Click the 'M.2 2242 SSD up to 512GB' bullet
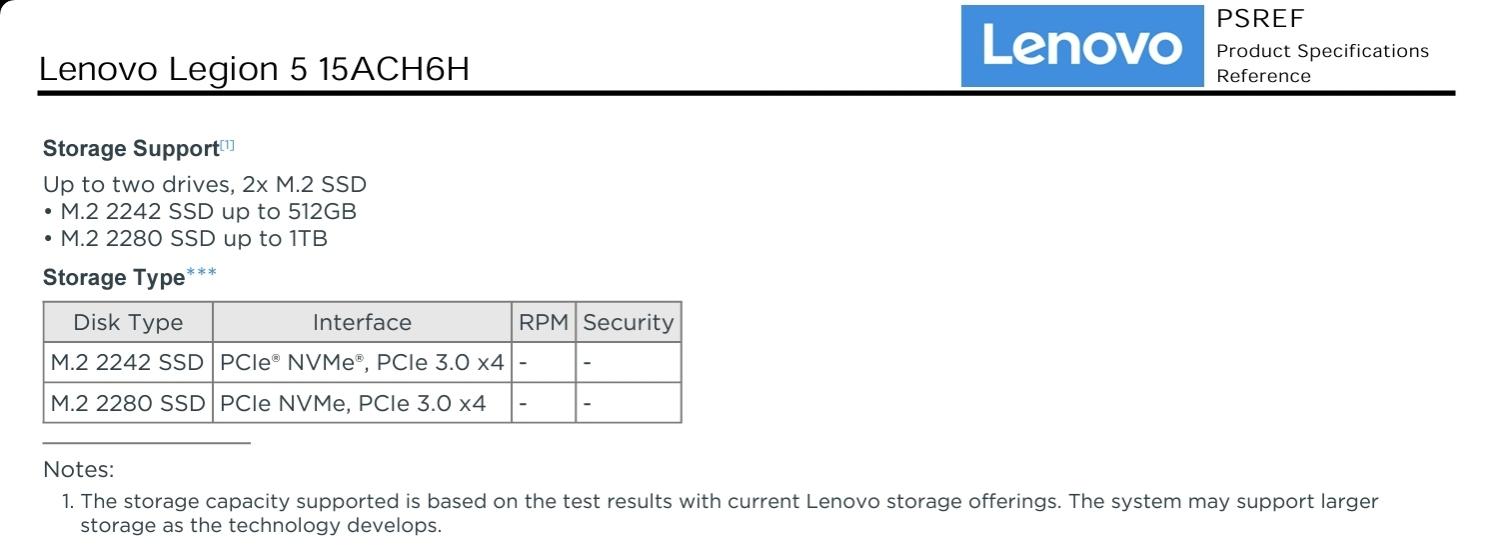This screenshot has height=553, width=1493. tap(200, 211)
